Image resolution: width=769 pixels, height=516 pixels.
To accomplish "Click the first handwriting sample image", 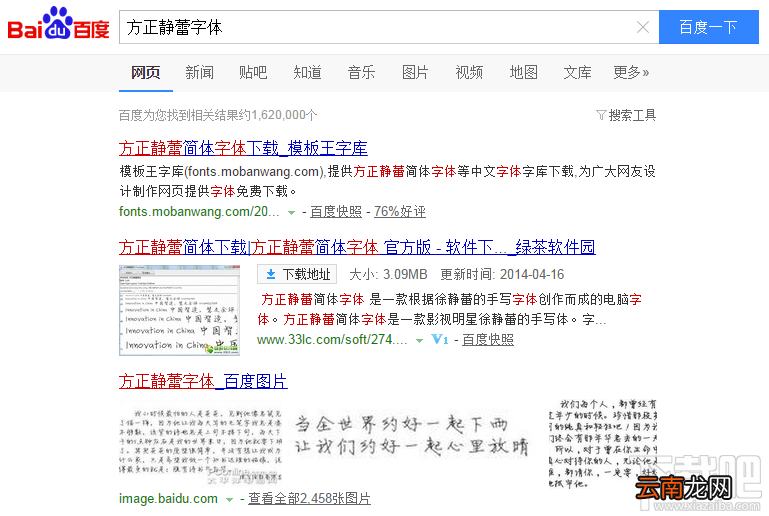I will (201, 442).
